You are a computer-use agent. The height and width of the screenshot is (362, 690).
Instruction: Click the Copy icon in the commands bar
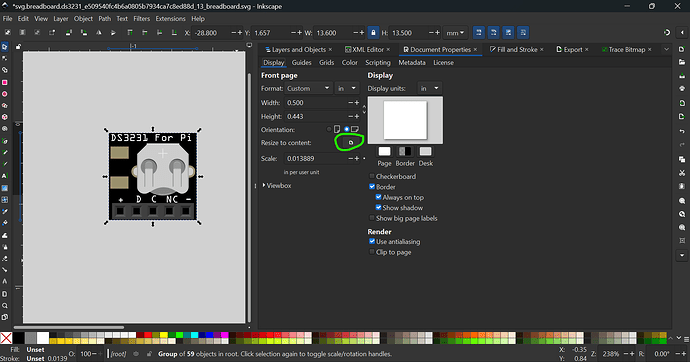pos(682,159)
